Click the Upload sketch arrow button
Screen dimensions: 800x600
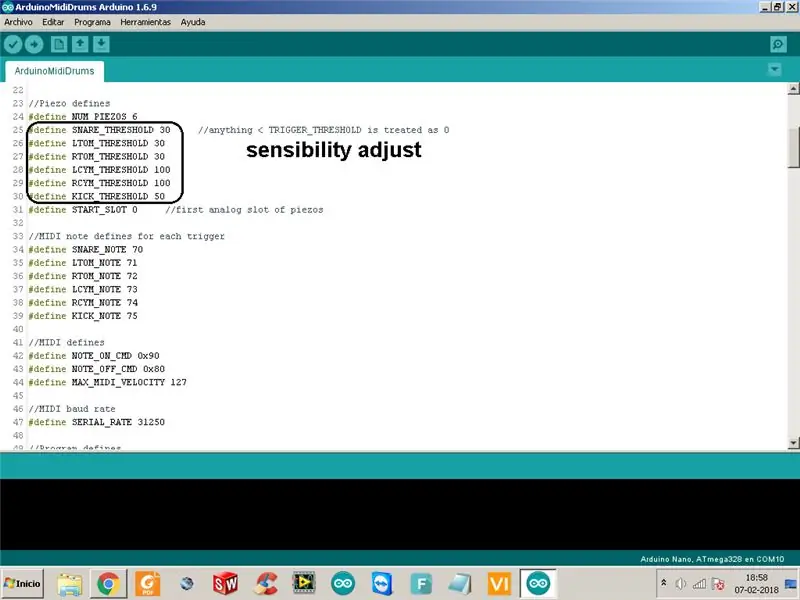pyautogui.click(x=34, y=45)
